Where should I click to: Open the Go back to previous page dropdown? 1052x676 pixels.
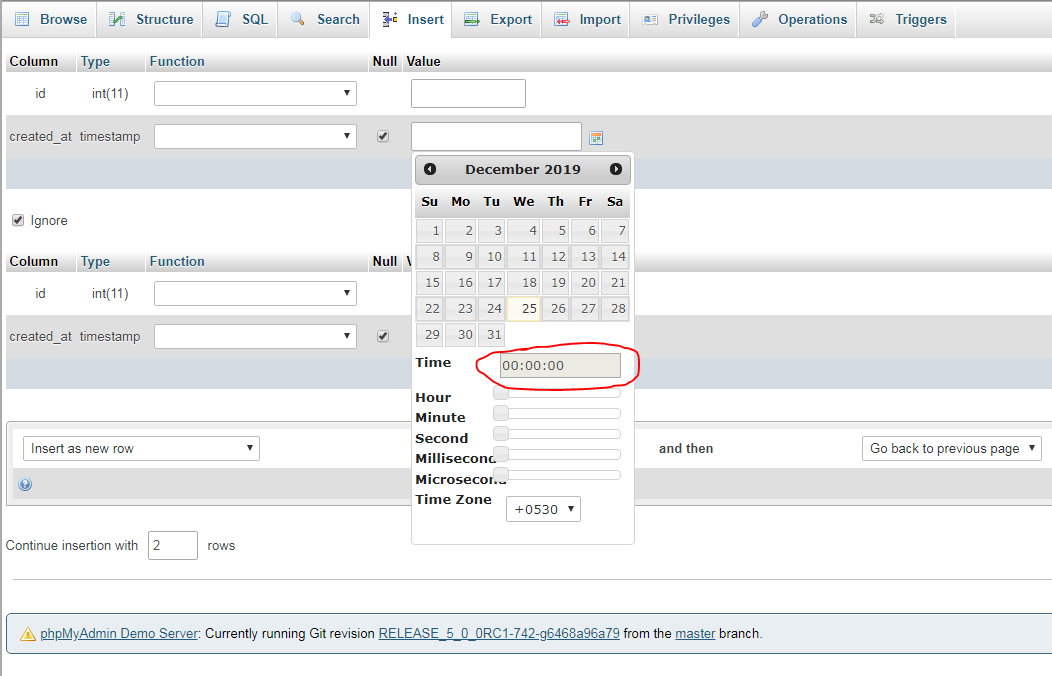click(951, 448)
